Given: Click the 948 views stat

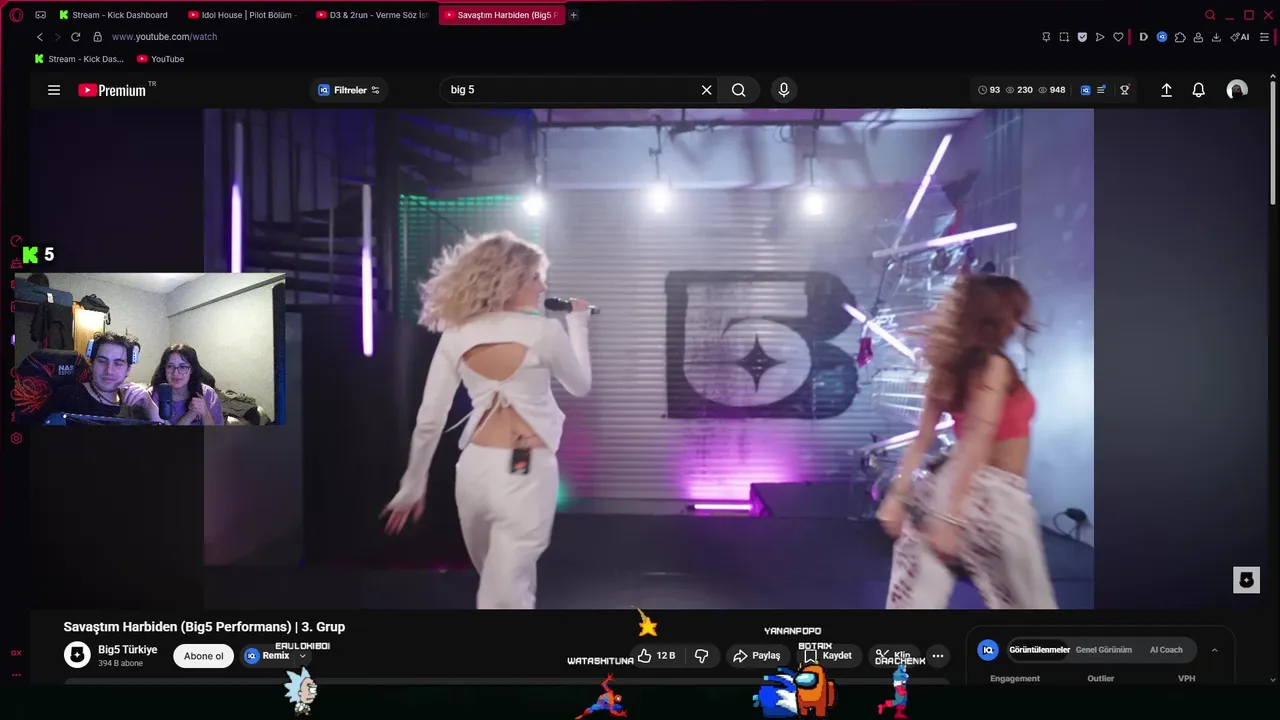Looking at the screenshot, I should pyautogui.click(x=1052, y=90).
